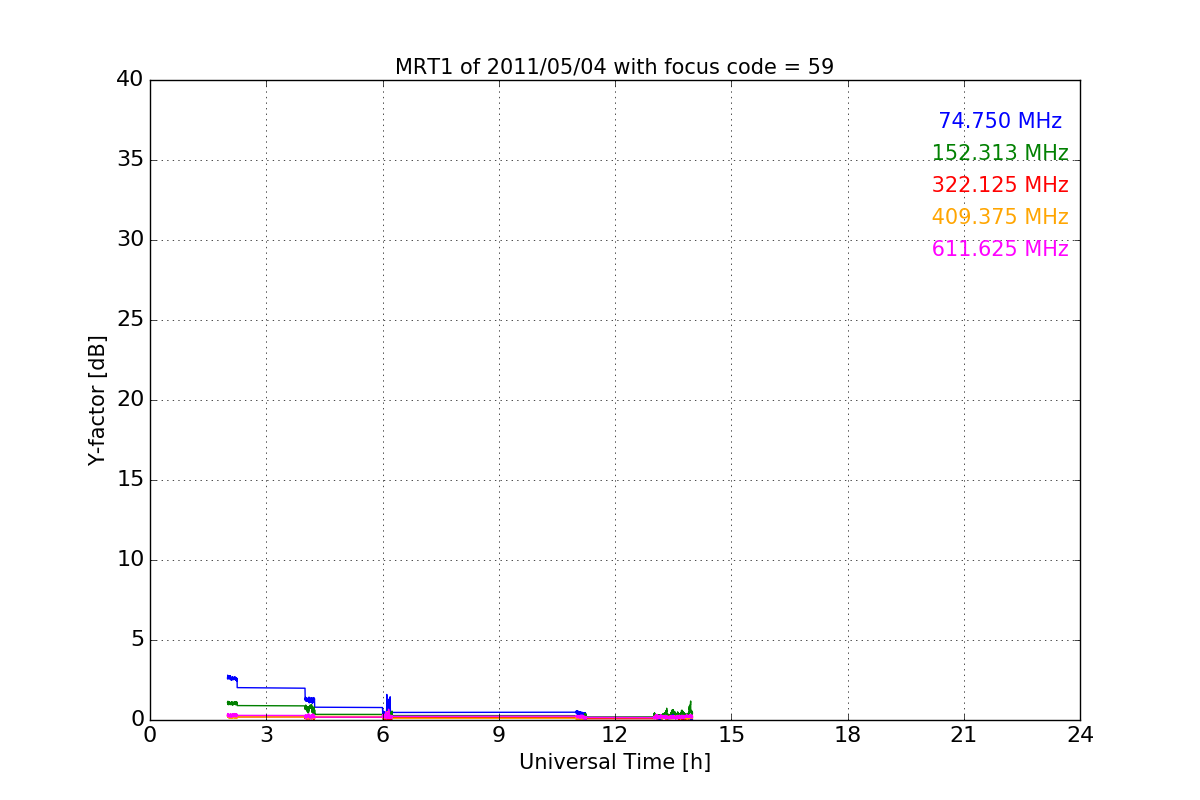The width and height of the screenshot is (1200, 800).
Task: Click the green noisy trace near 14h
Action: pos(672,712)
